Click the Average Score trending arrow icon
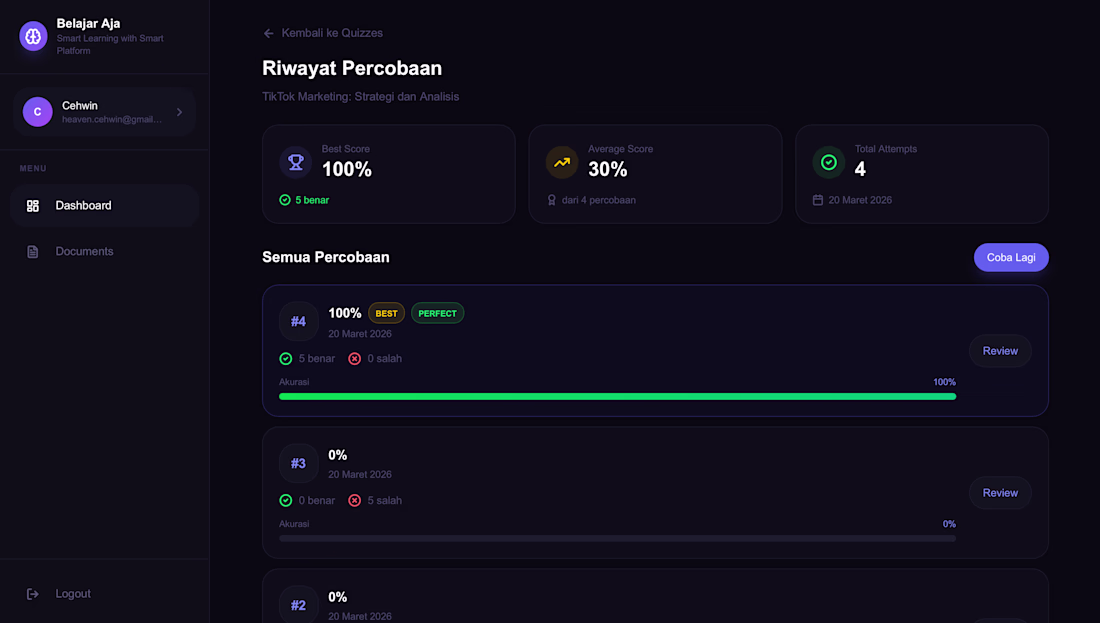Image resolution: width=1100 pixels, height=623 pixels. pos(562,162)
